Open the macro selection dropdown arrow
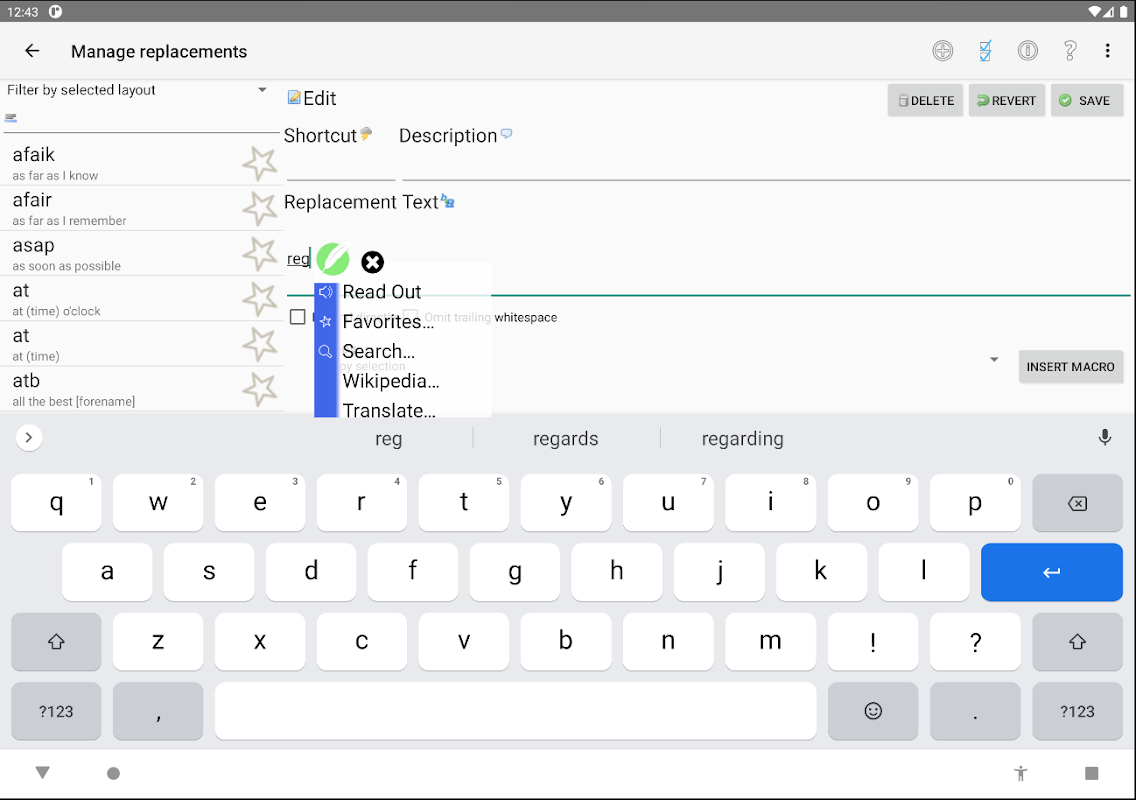This screenshot has width=1136, height=800. [x=994, y=359]
